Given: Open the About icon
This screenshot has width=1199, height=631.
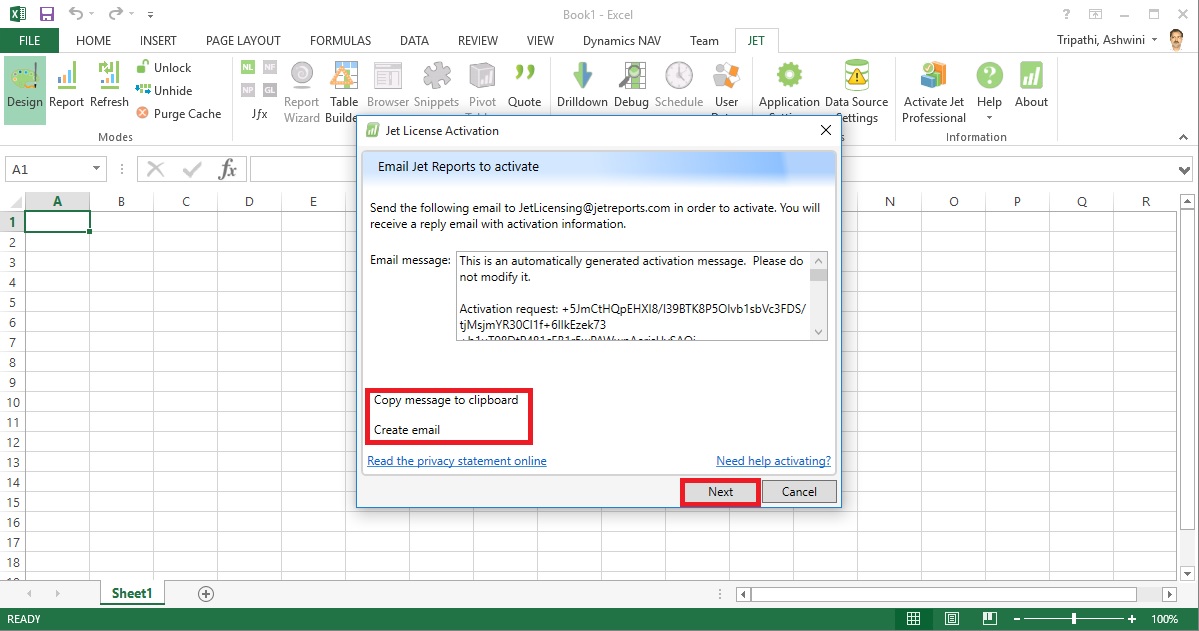Looking at the screenshot, I should 1031,79.
